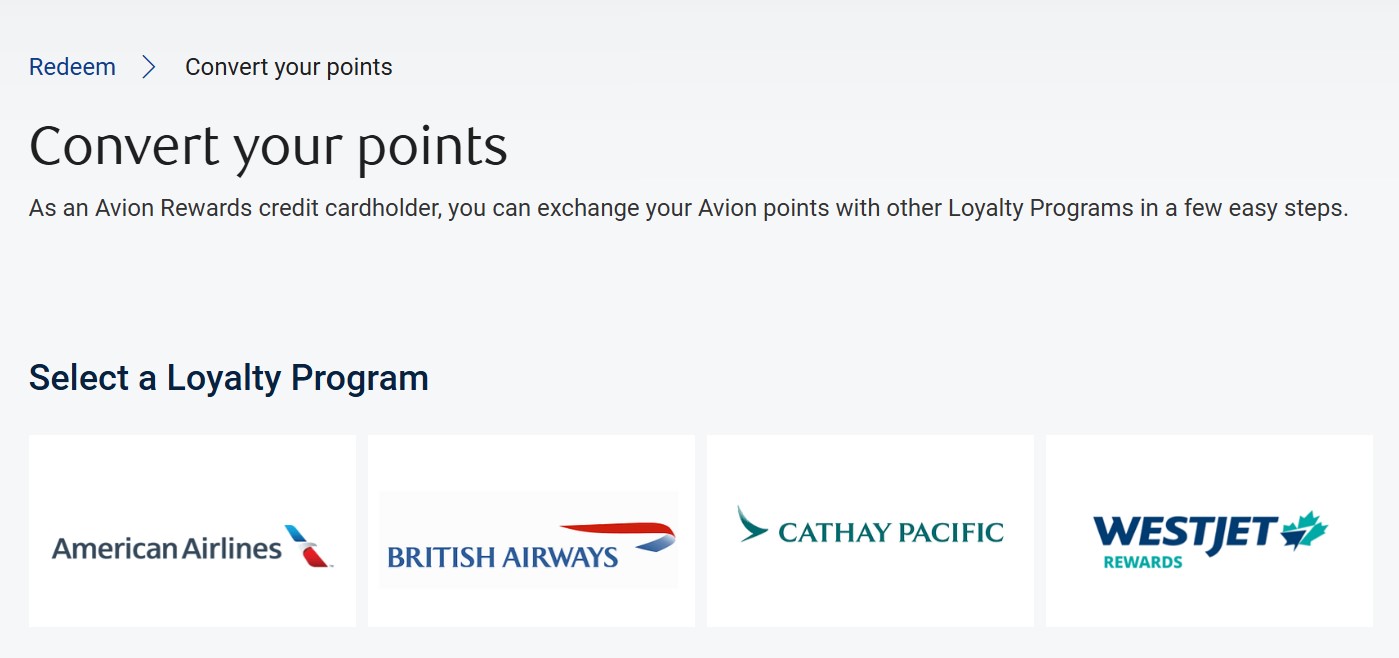The width and height of the screenshot is (1399, 658).
Task: Navigate back using the Redeem breadcrumb link
Action: click(x=71, y=66)
